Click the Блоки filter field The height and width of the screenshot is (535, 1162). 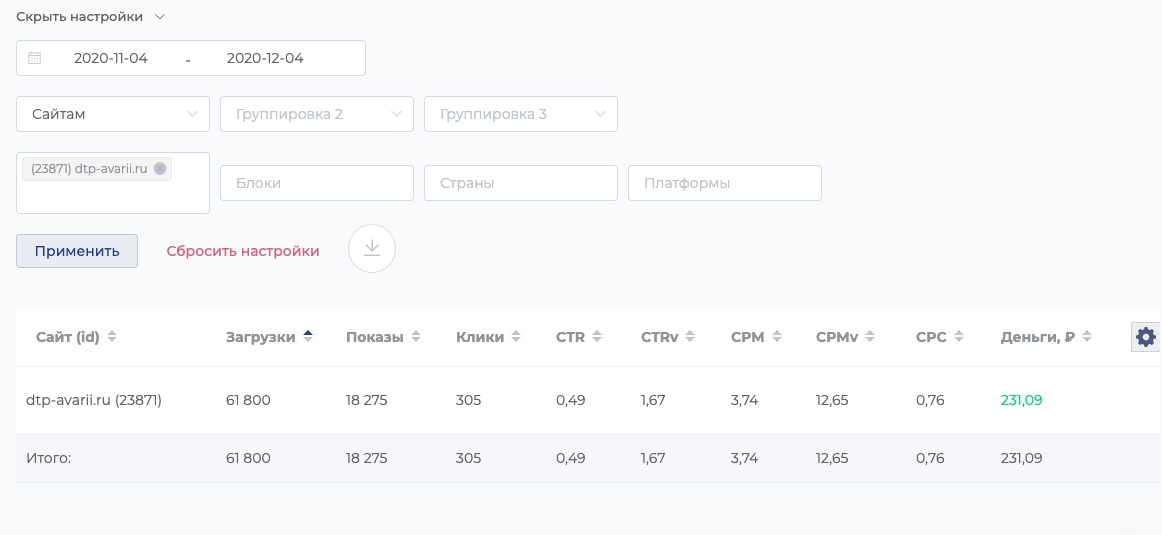click(317, 183)
